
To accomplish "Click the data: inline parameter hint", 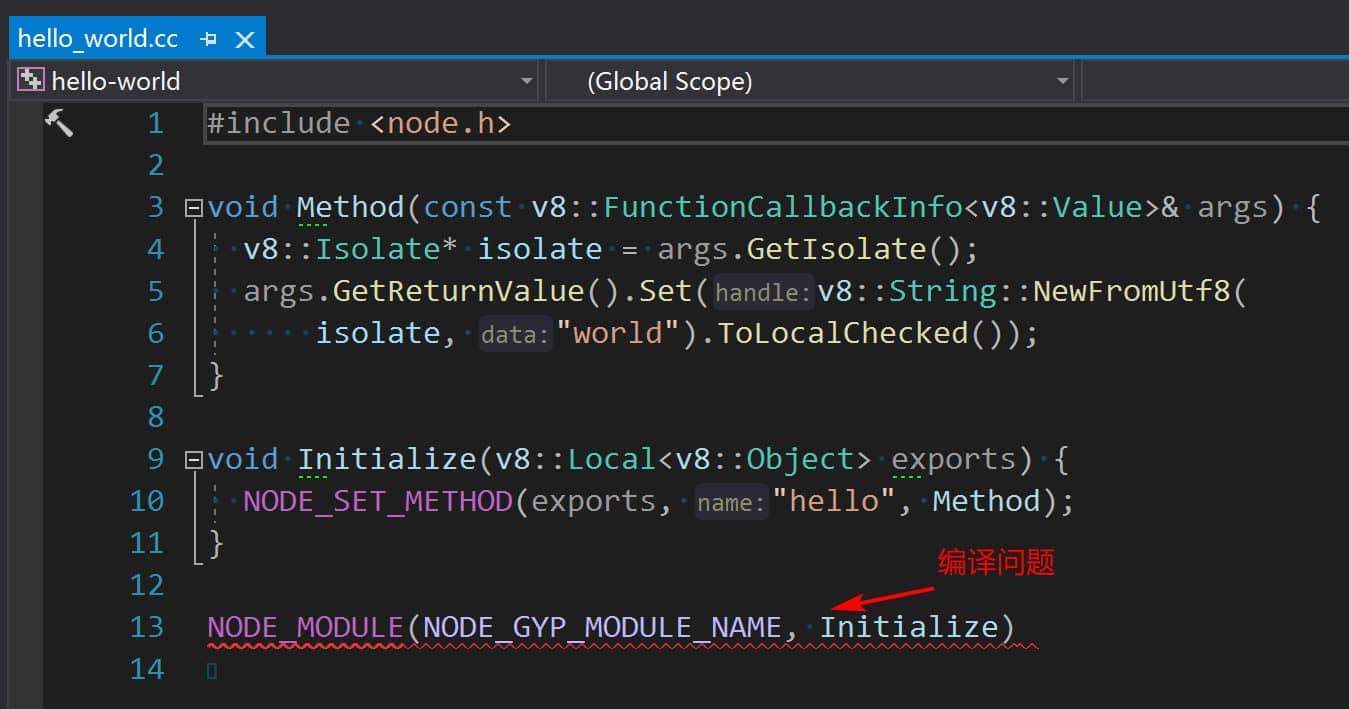I will click(x=516, y=335).
